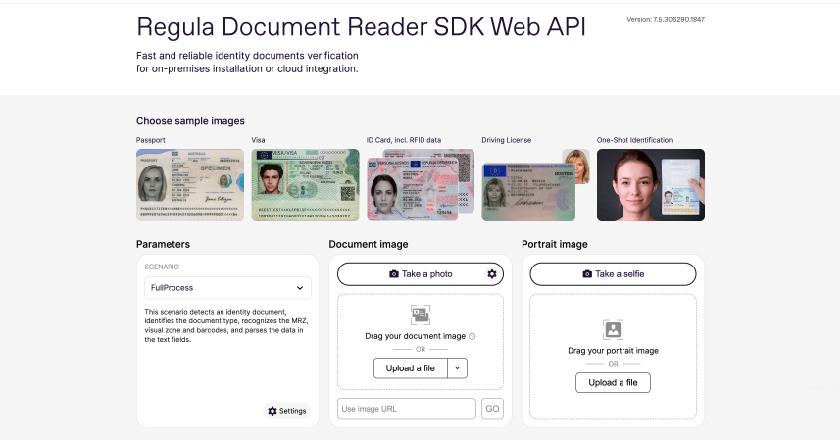Click the 'Drag your portrait image' text
This screenshot has height=440, width=840.
pyautogui.click(x=613, y=351)
